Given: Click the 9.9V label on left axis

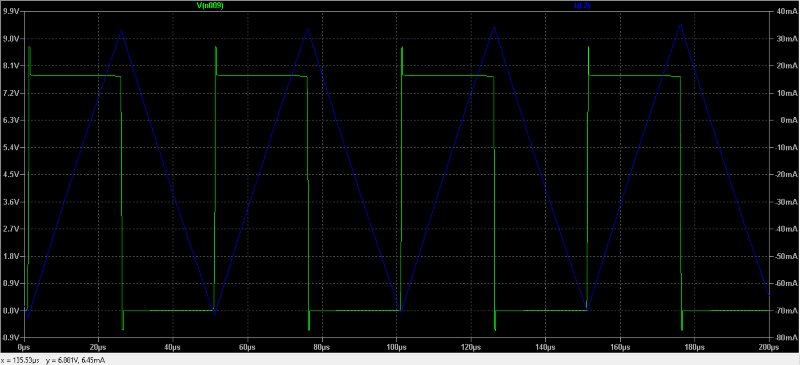Looking at the screenshot, I should point(11,11).
